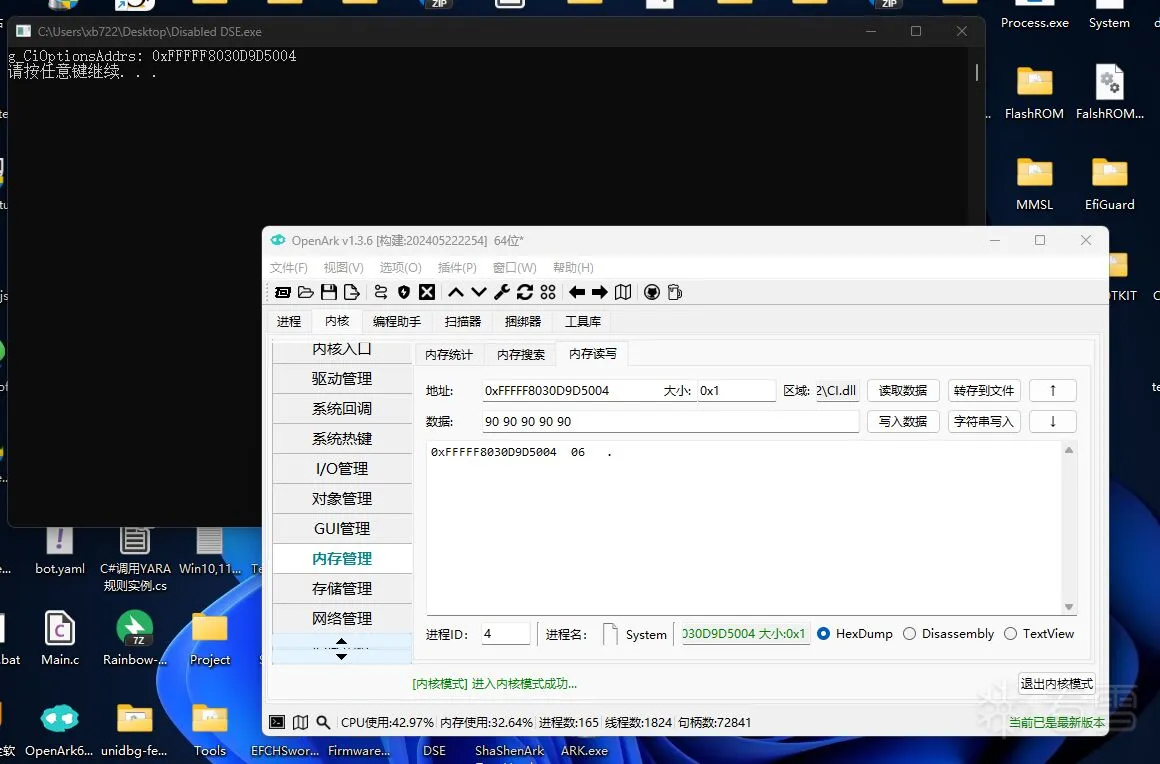Click the hex dump scrollbar down arrow

click(x=1069, y=606)
